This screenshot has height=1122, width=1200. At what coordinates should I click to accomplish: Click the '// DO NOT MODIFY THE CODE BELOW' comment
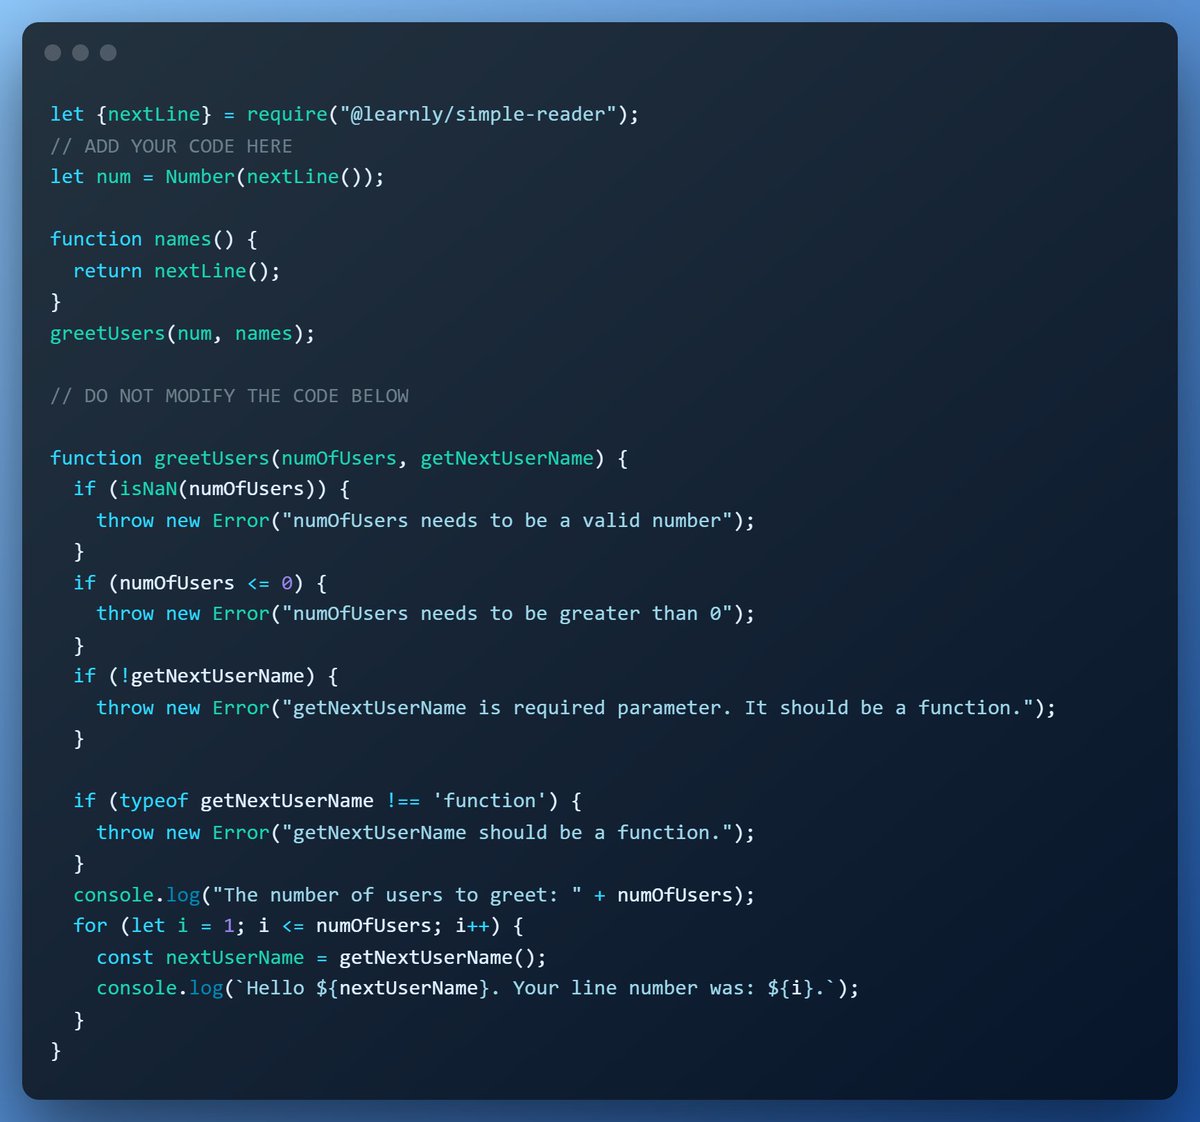pos(230,396)
